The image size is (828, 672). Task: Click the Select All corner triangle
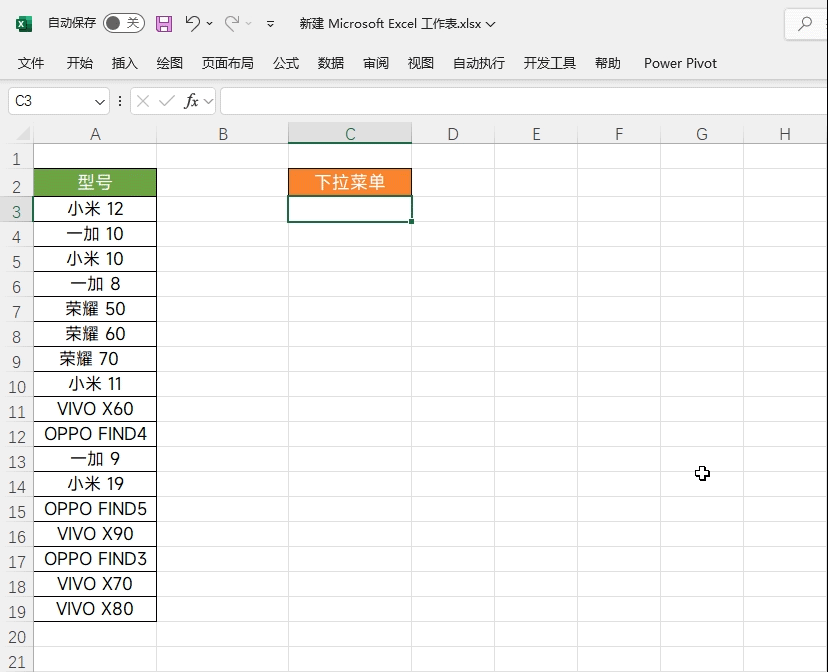(x=22, y=134)
